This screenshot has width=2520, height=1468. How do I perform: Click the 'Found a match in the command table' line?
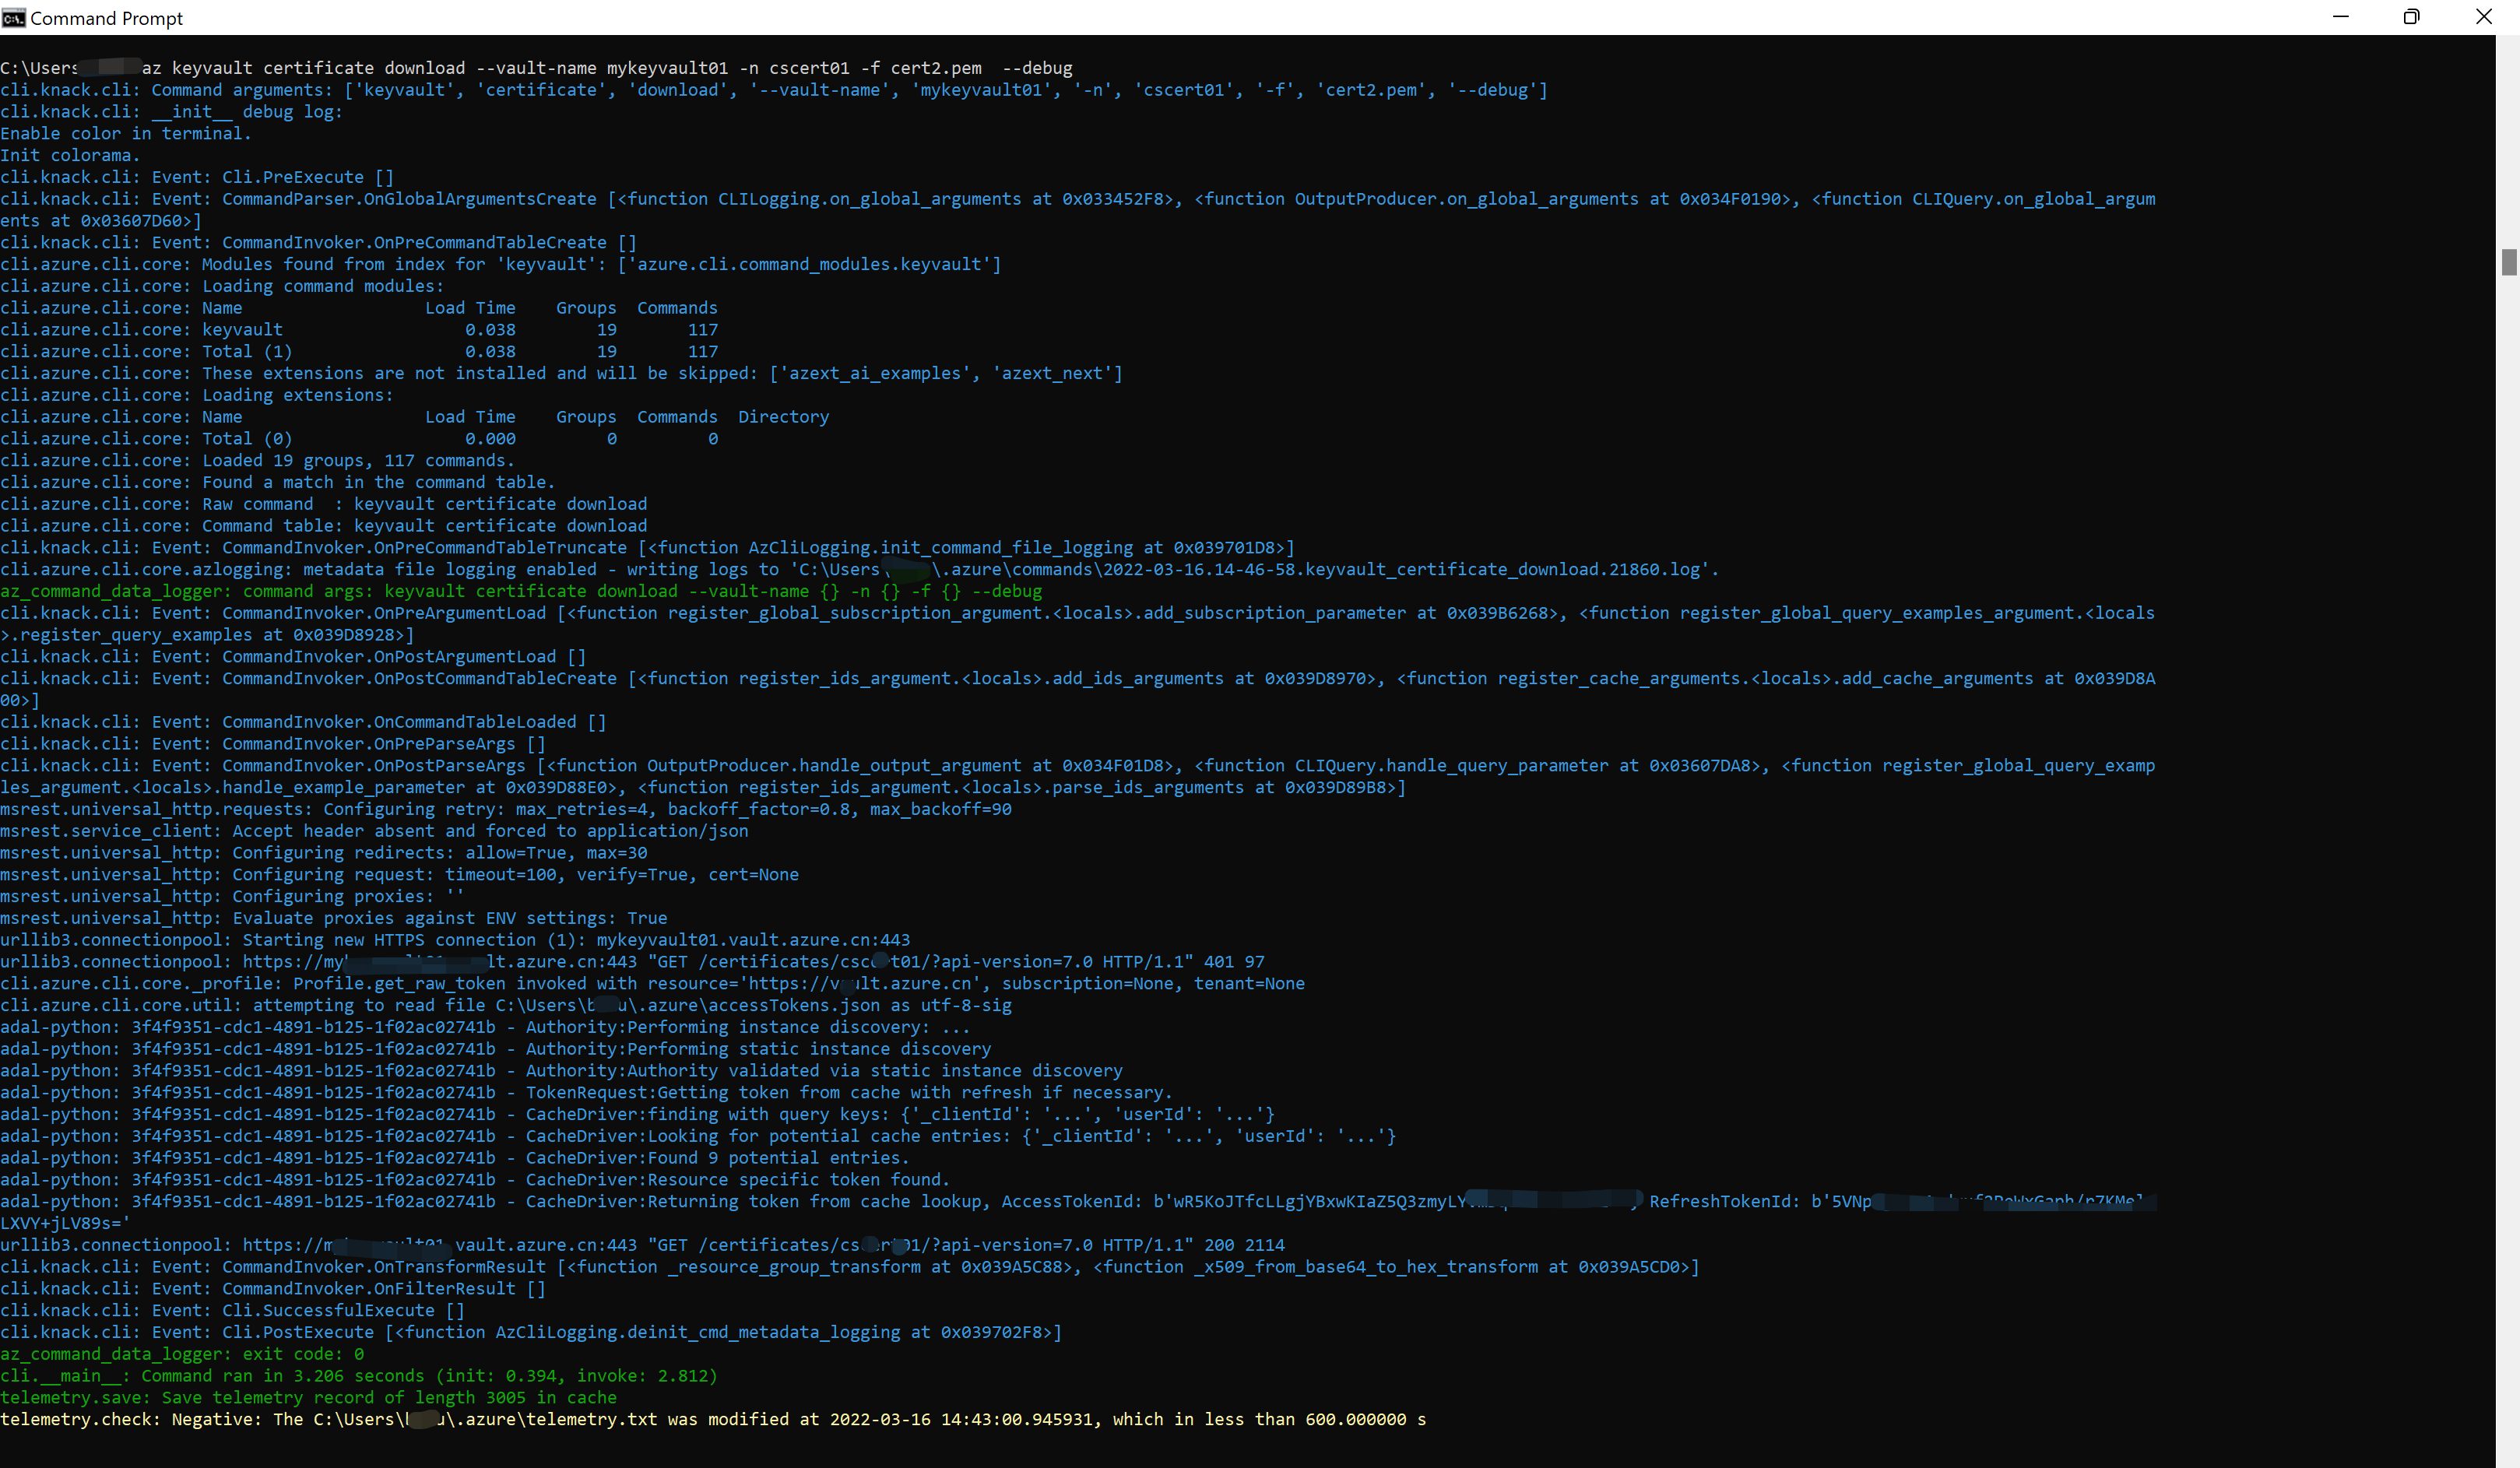click(377, 483)
